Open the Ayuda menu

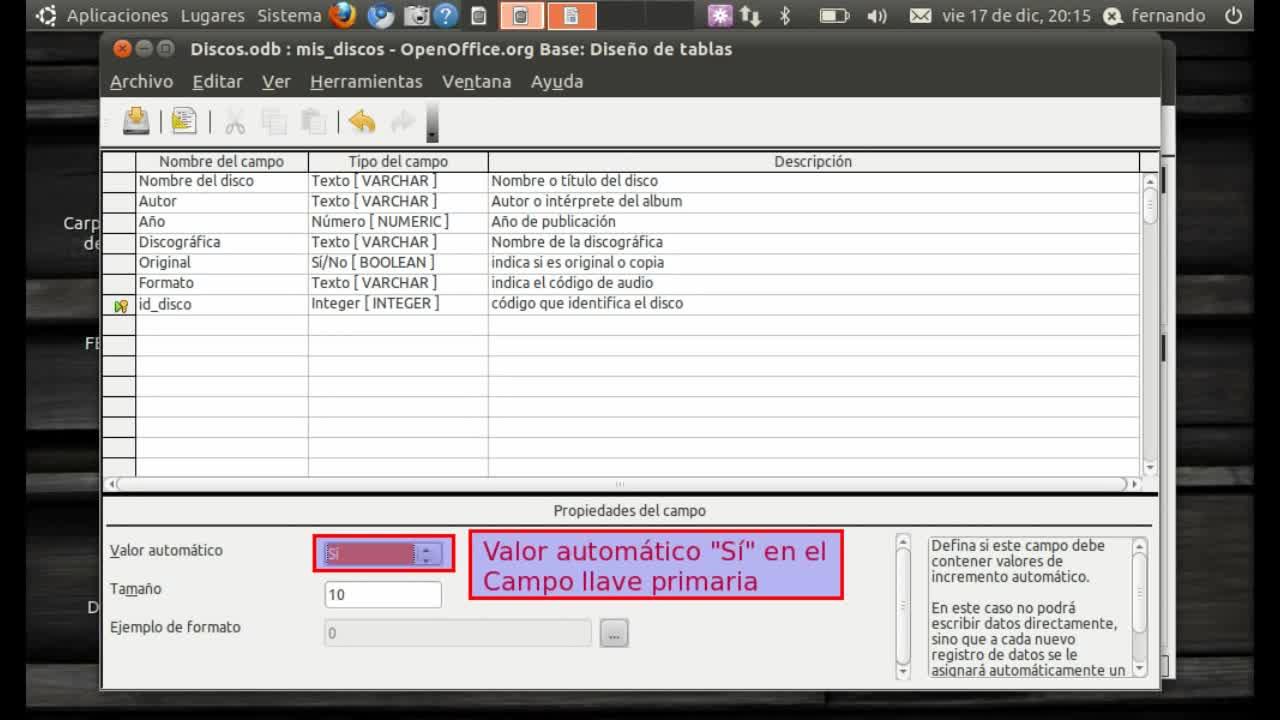pos(557,82)
